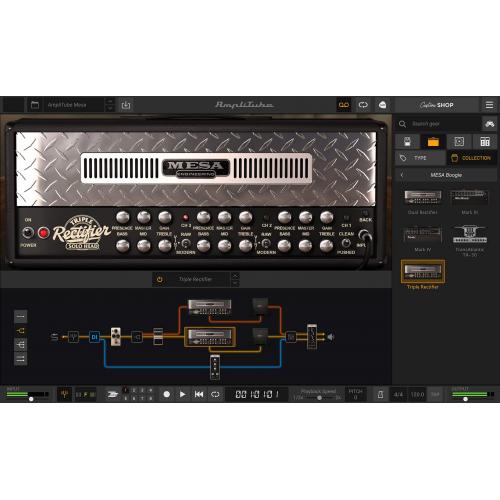Go back from MESA Boogie collection
The image size is (500, 500).
(x=402, y=175)
